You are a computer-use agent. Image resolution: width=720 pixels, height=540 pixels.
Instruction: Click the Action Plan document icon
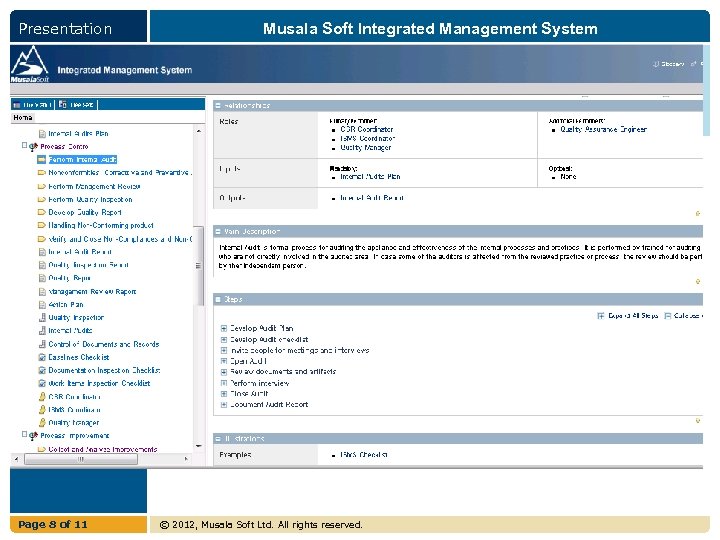click(42, 304)
